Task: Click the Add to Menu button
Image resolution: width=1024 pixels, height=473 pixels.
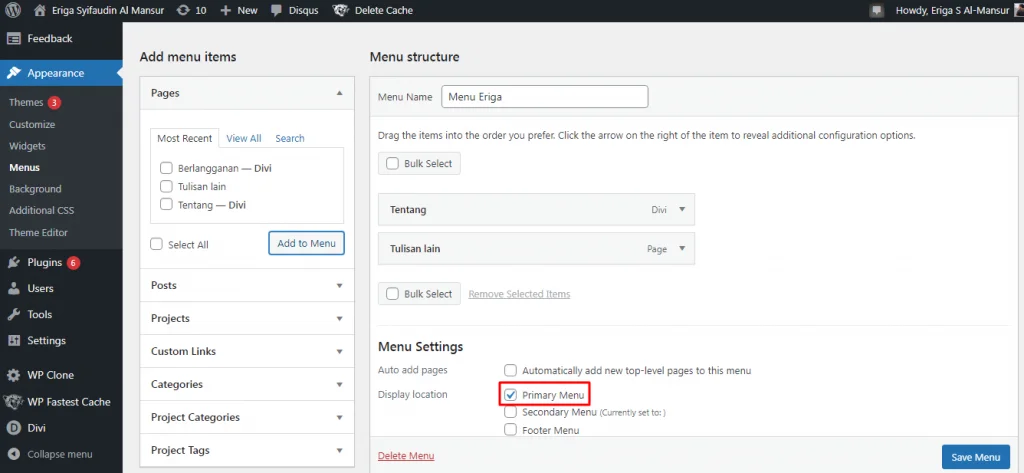Action: 306,243
